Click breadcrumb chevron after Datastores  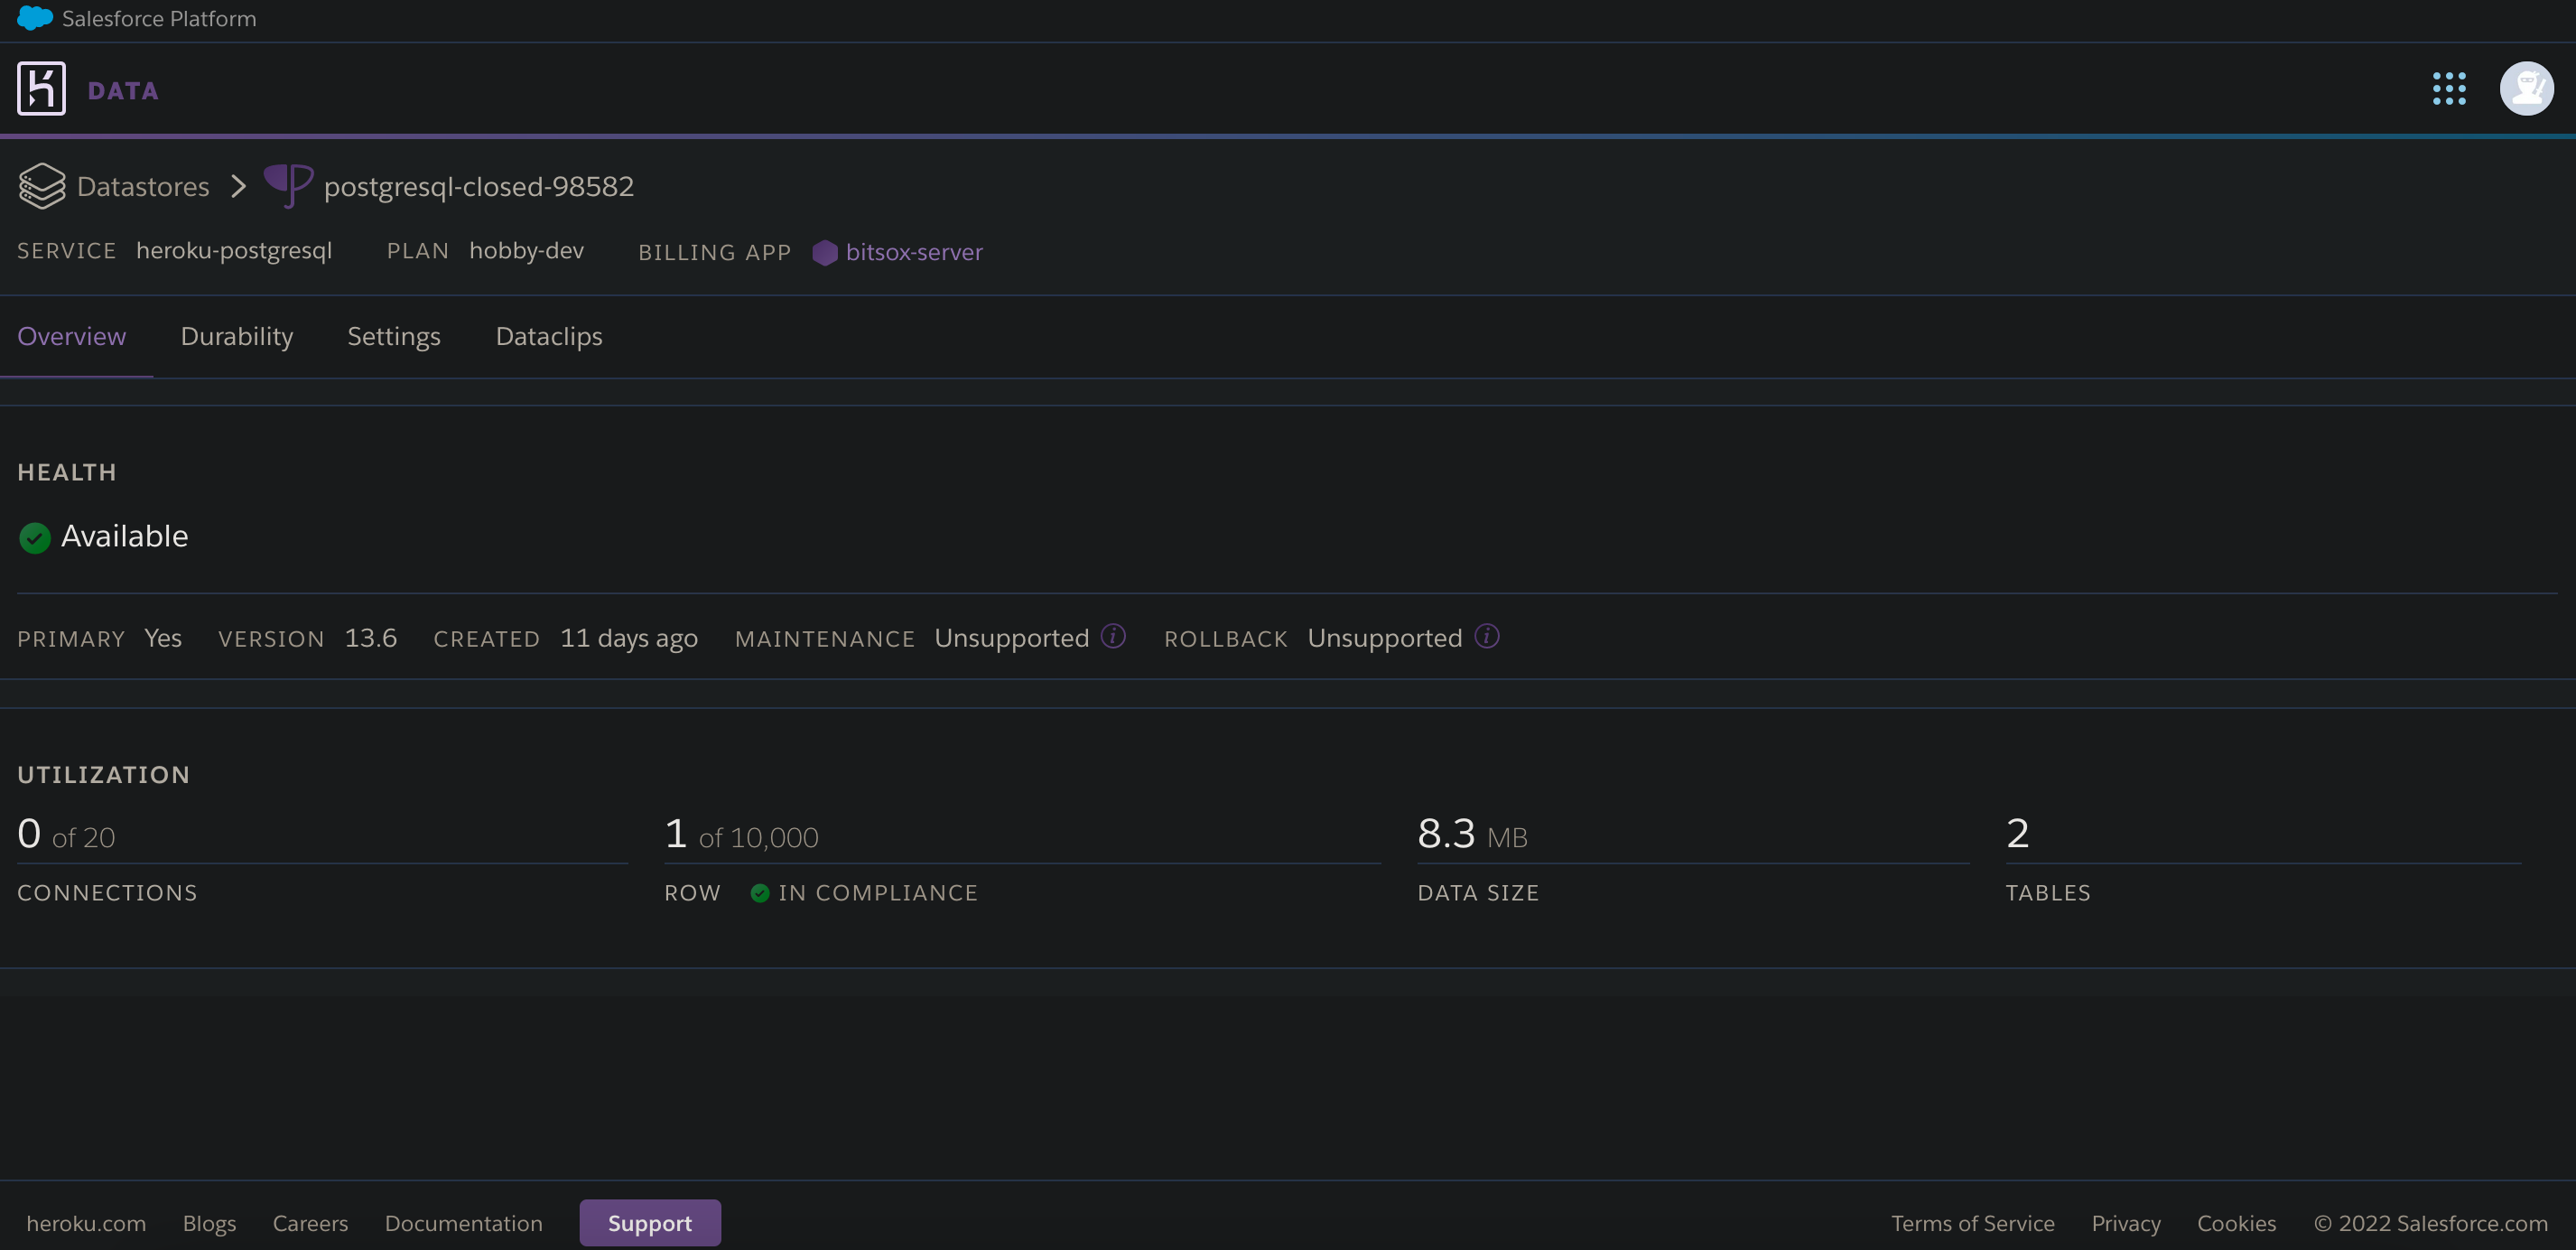pos(238,186)
